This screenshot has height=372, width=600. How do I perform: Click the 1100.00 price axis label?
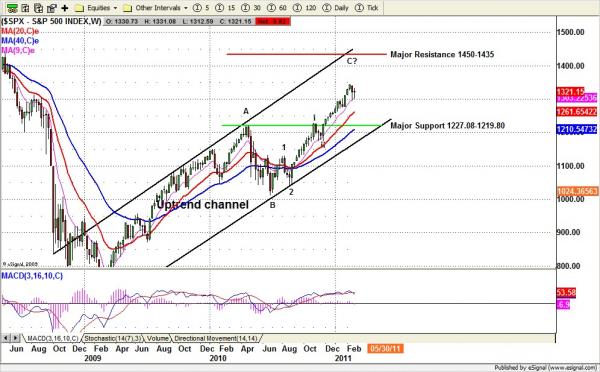(x=571, y=166)
